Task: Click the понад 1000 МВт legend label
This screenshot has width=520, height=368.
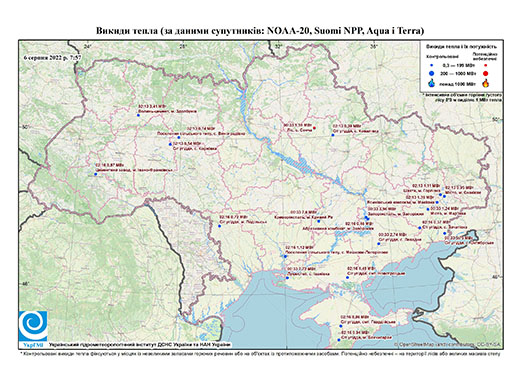Action: [x=457, y=83]
